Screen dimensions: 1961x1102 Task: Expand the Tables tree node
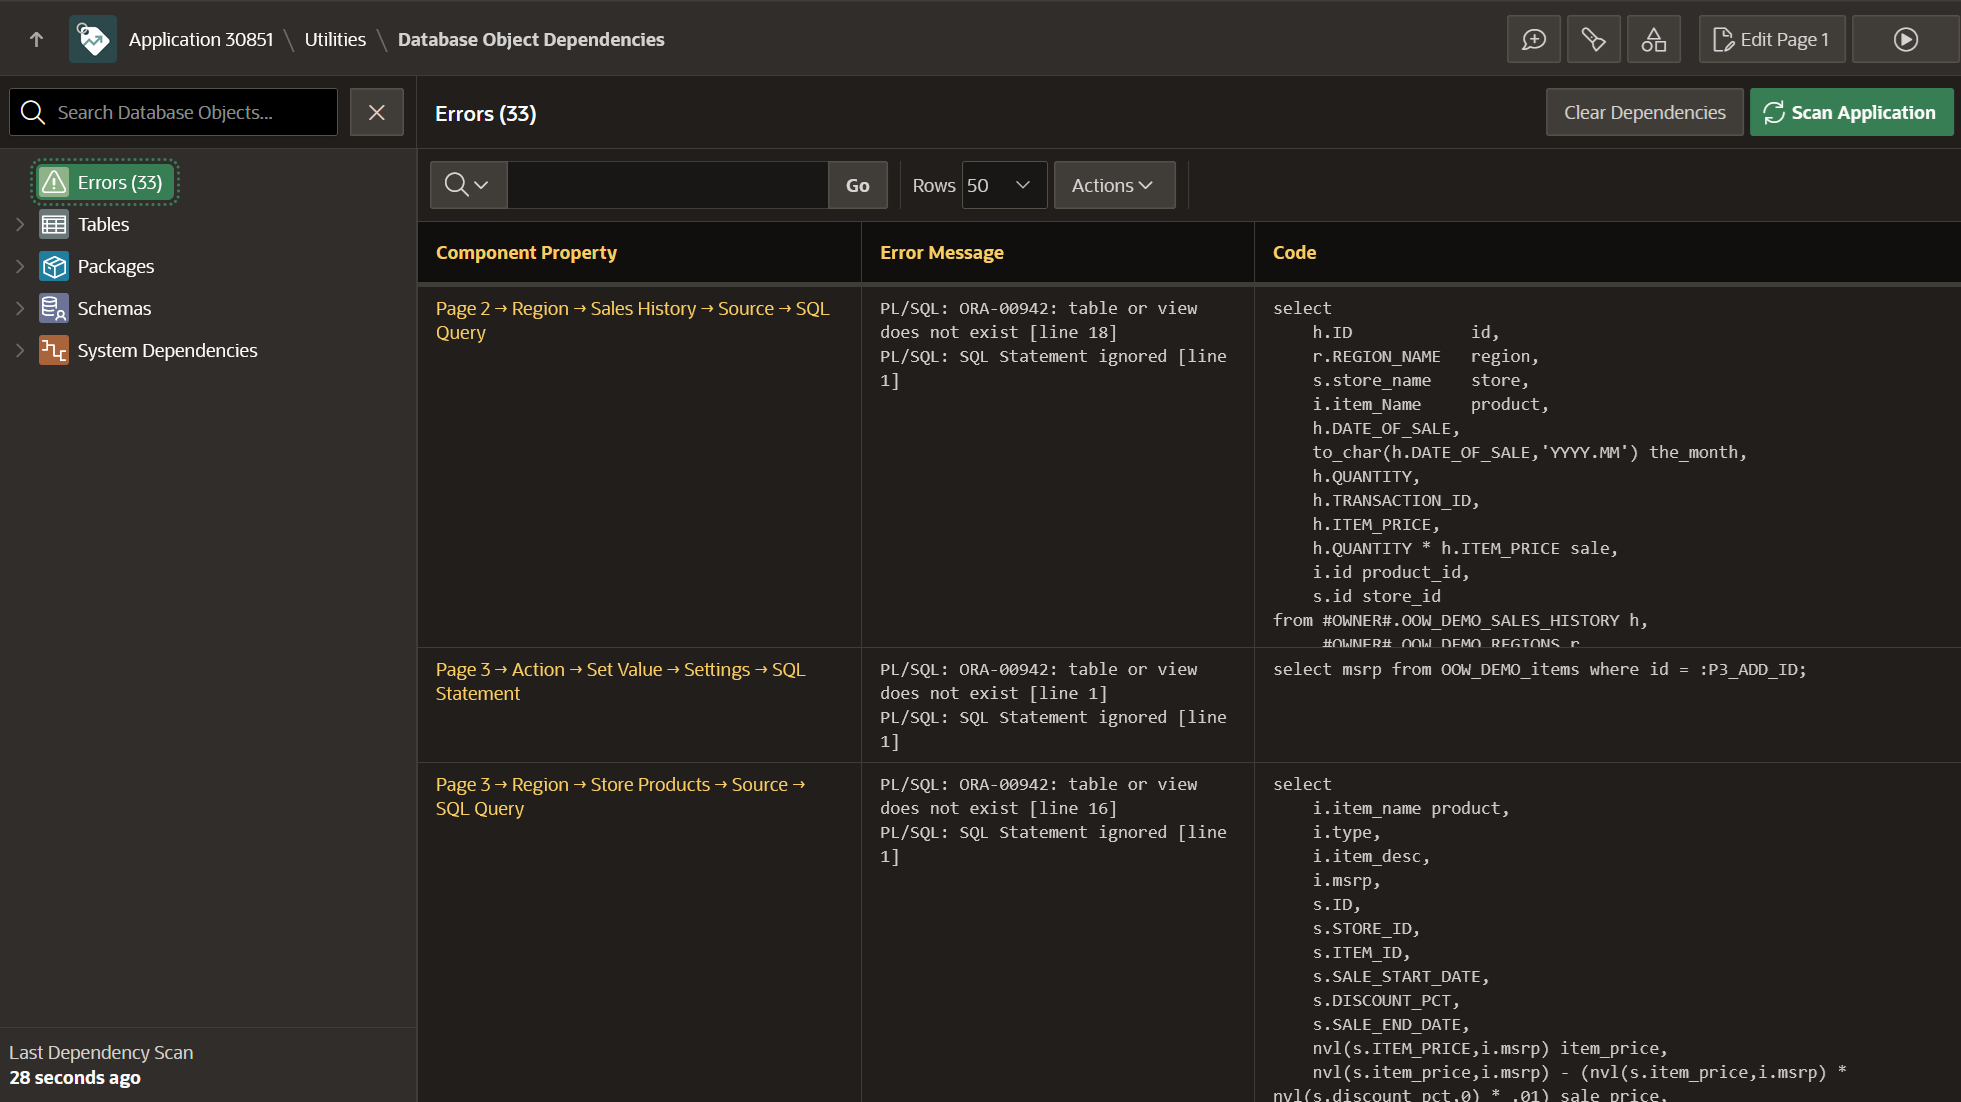click(x=19, y=224)
